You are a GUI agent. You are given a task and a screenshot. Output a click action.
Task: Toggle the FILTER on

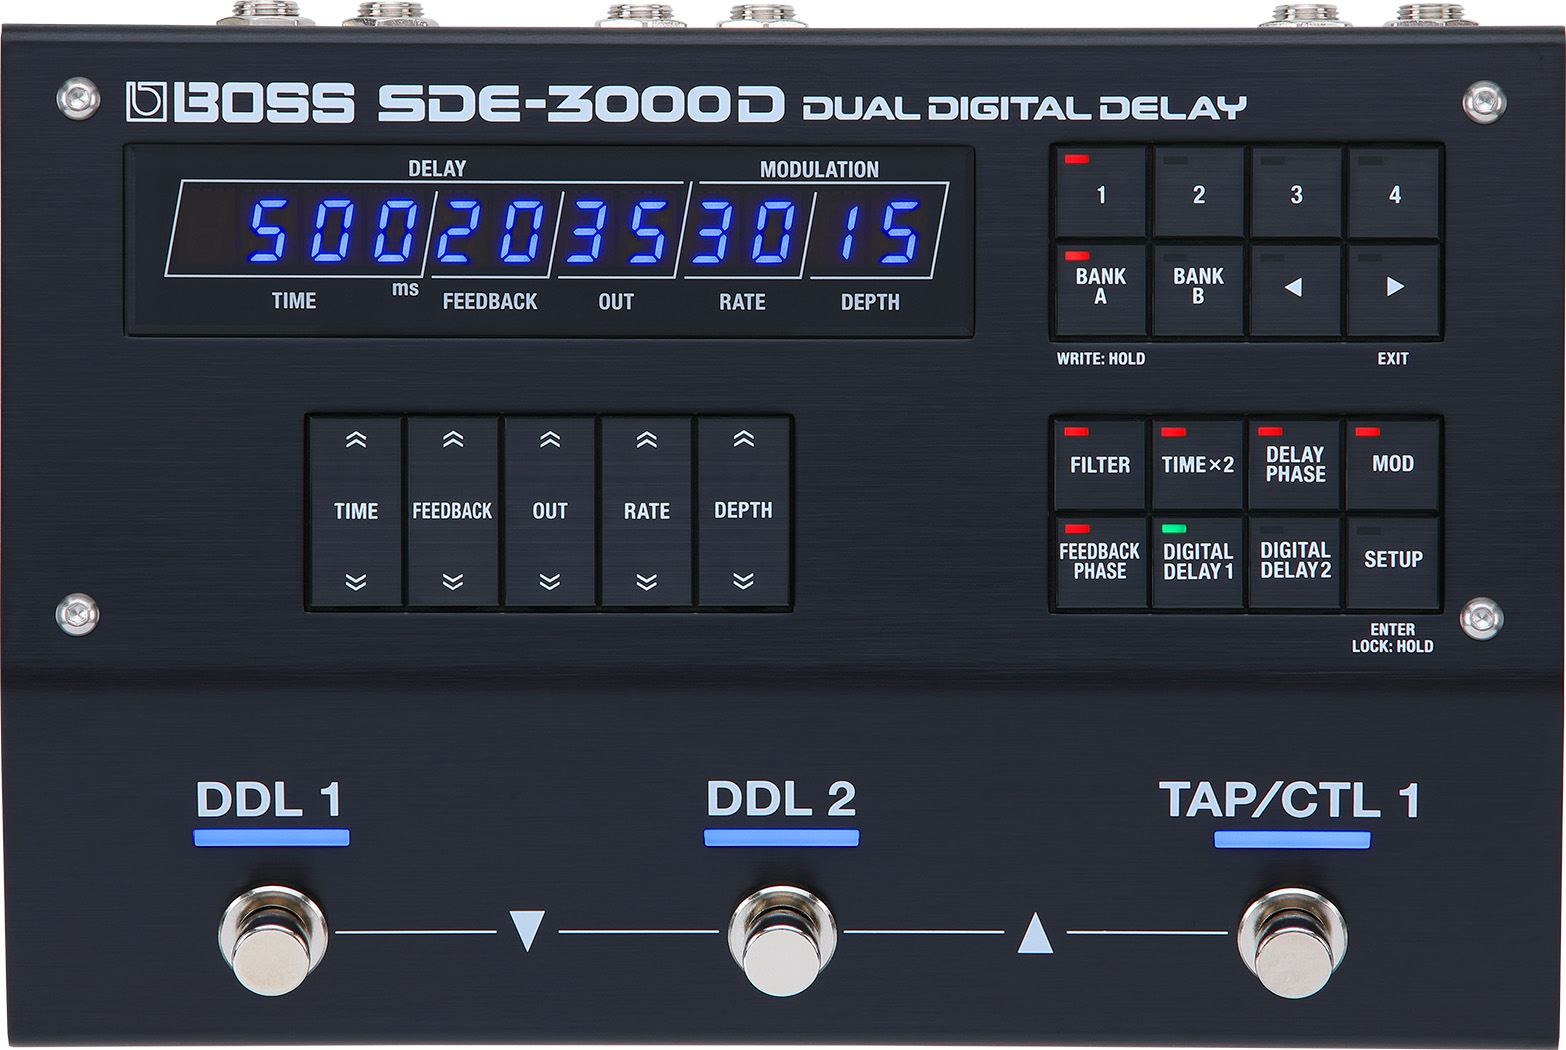(1100, 463)
